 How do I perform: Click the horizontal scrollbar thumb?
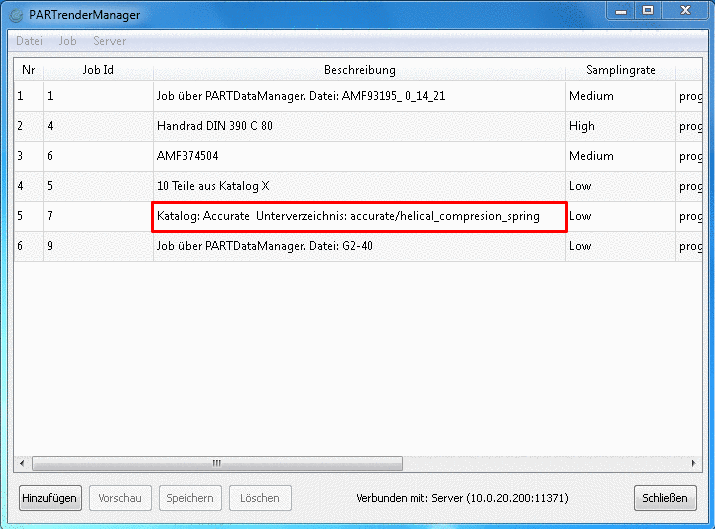[217, 463]
